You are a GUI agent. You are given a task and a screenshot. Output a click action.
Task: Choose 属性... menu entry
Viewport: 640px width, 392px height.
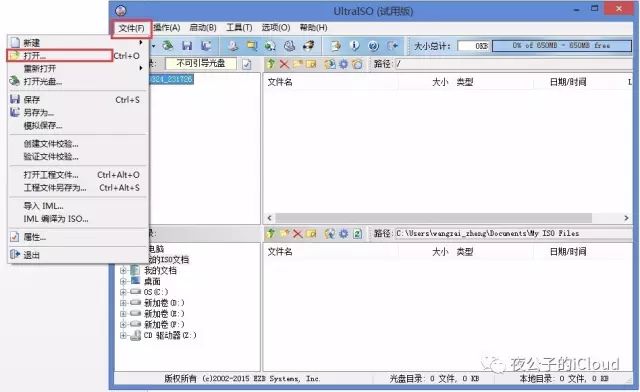(x=77, y=237)
